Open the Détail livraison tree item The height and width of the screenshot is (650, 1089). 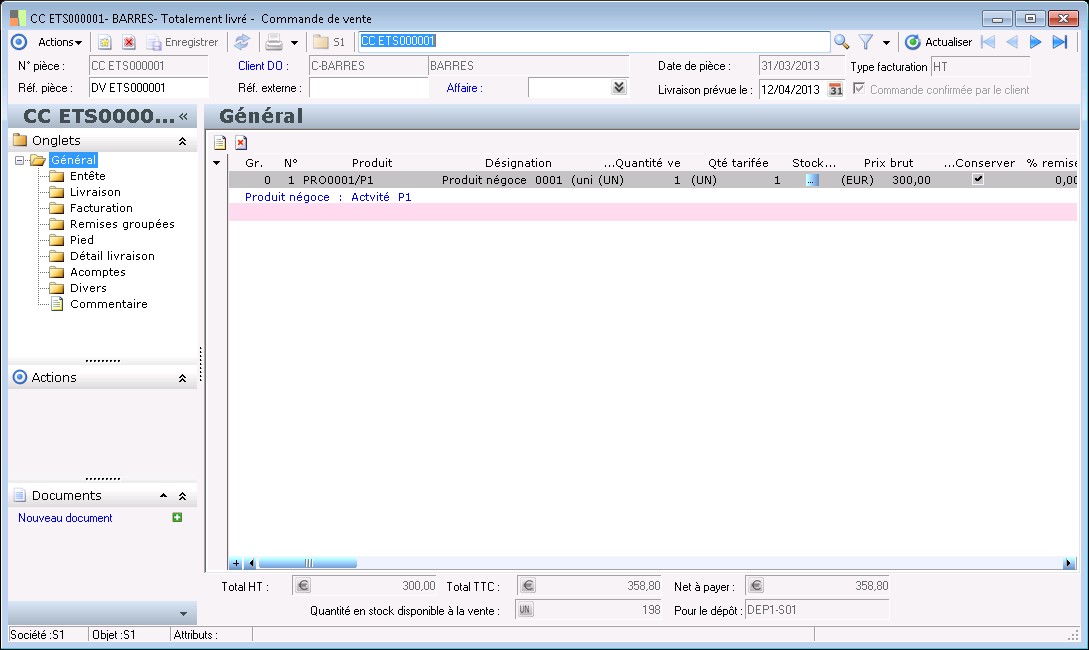click(x=112, y=256)
